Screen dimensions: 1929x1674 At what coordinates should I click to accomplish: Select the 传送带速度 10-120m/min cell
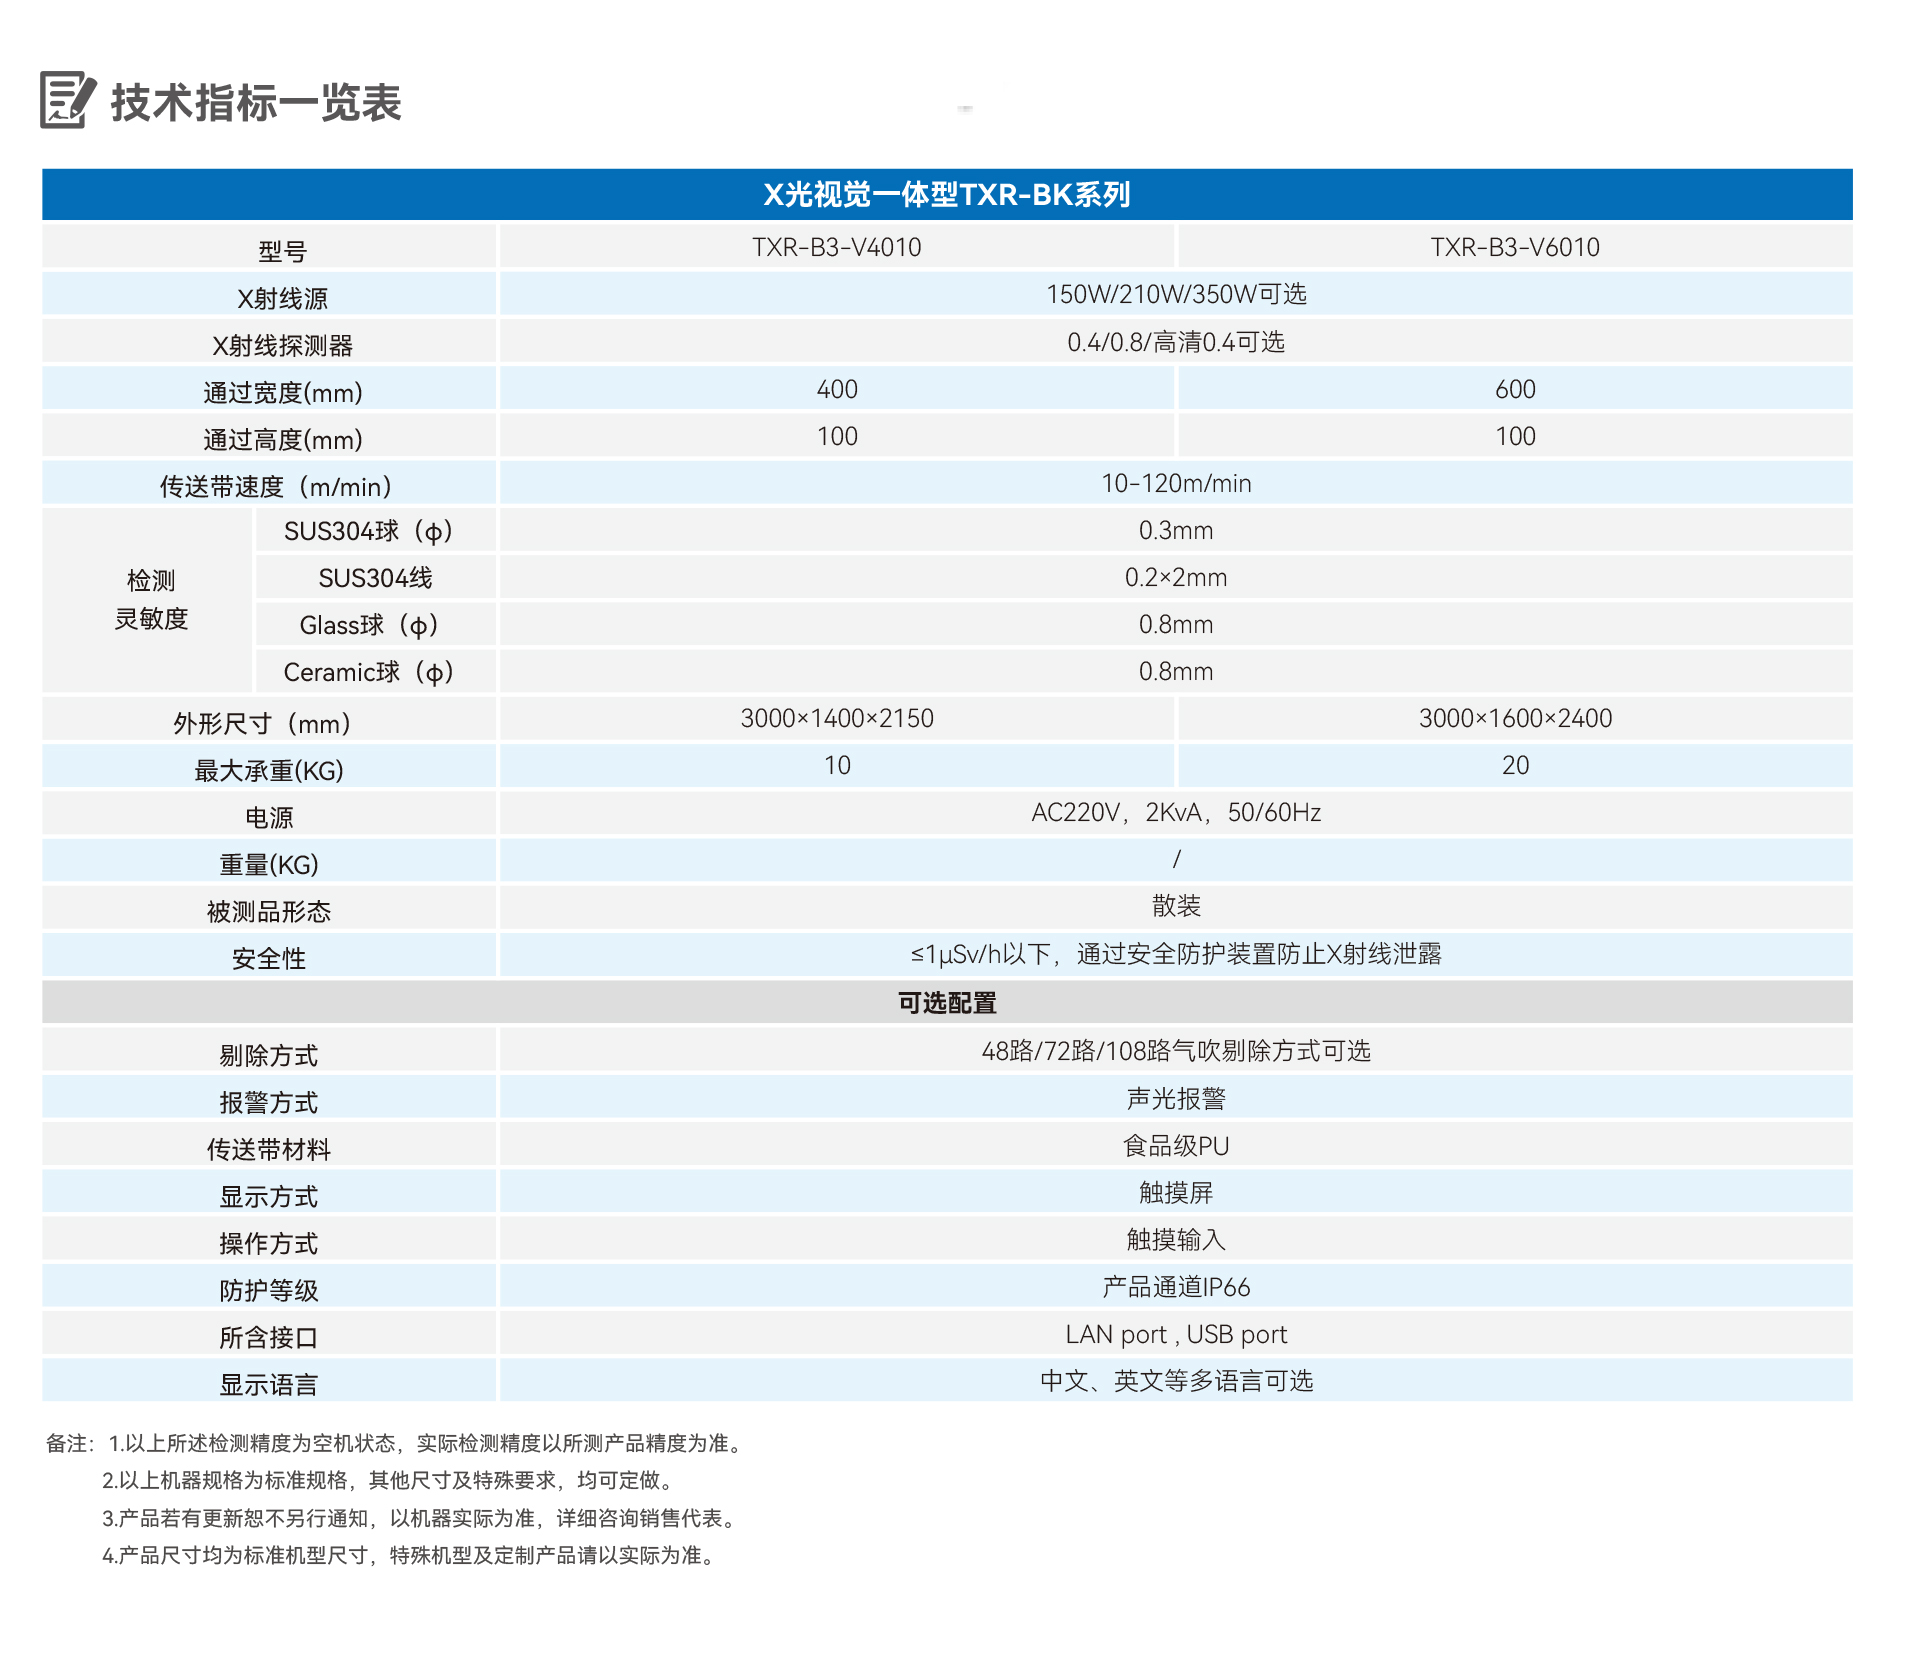coord(1180,484)
